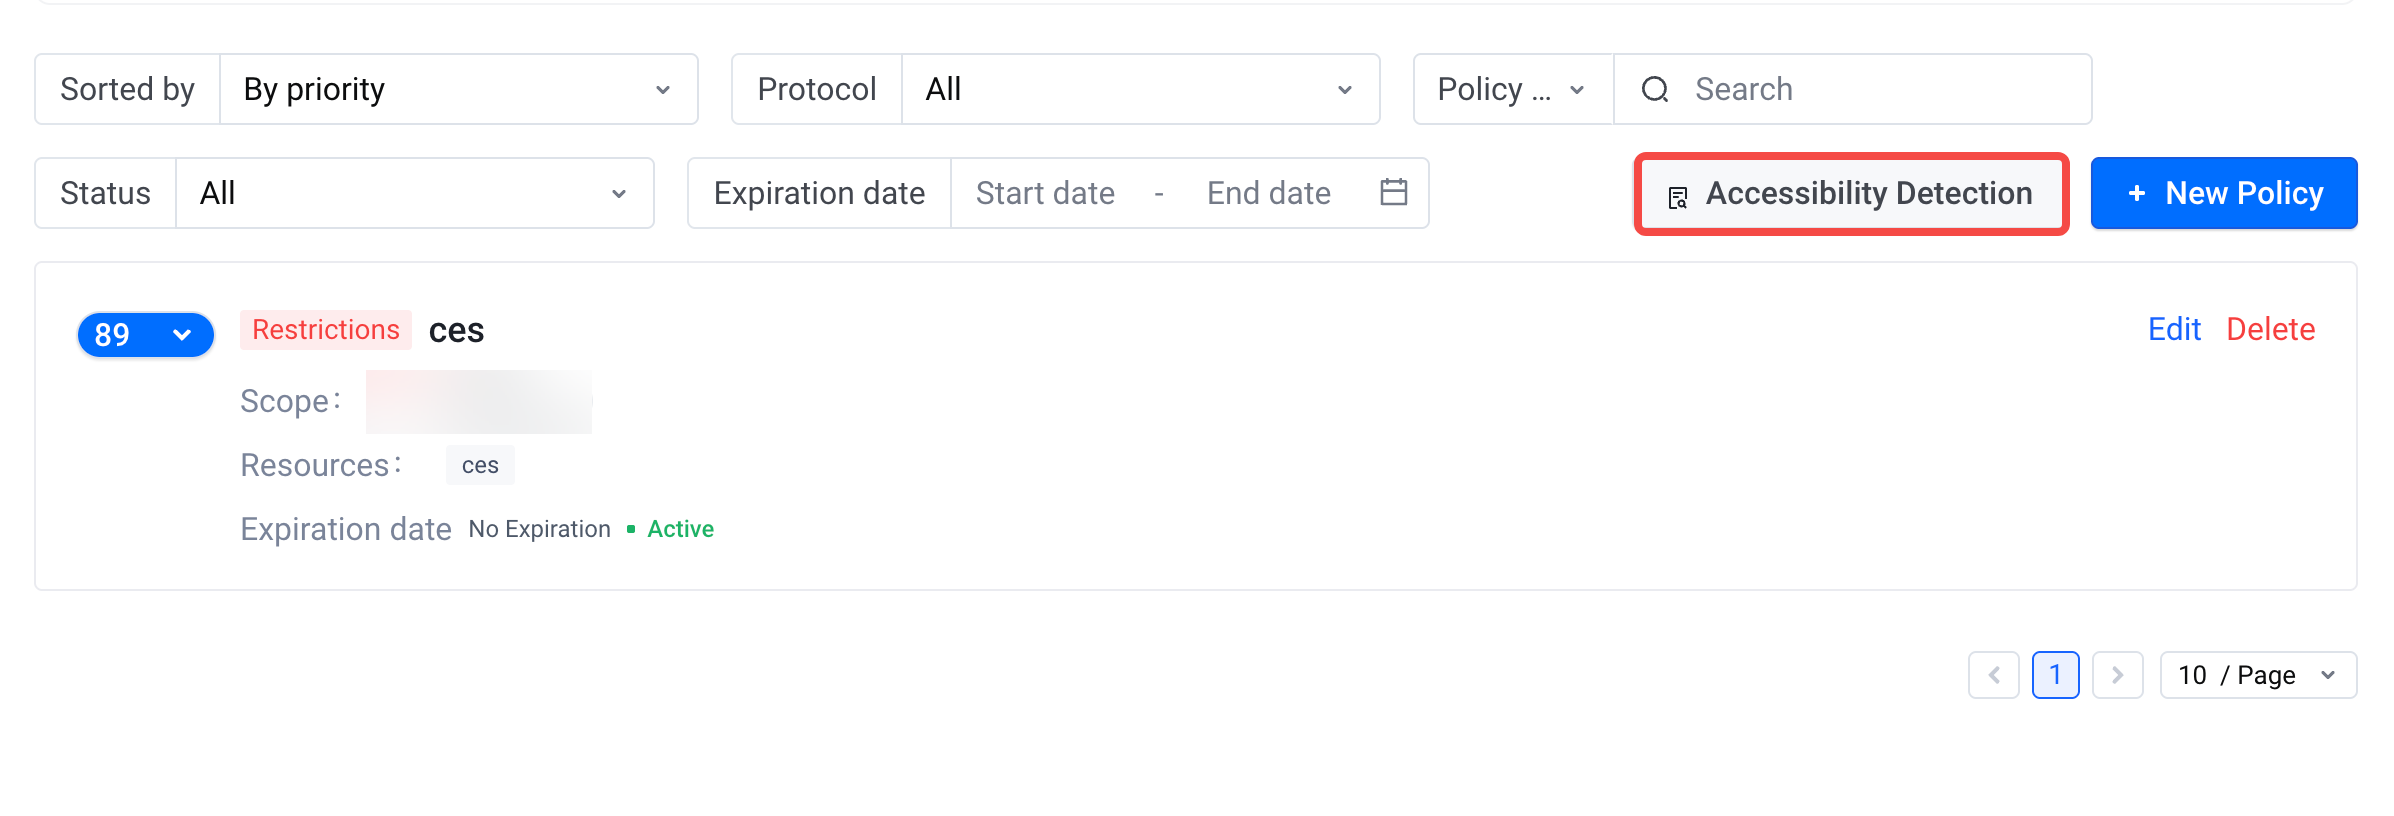2394x816 pixels.
Task: Create a New Policy
Action: pos(2224,193)
